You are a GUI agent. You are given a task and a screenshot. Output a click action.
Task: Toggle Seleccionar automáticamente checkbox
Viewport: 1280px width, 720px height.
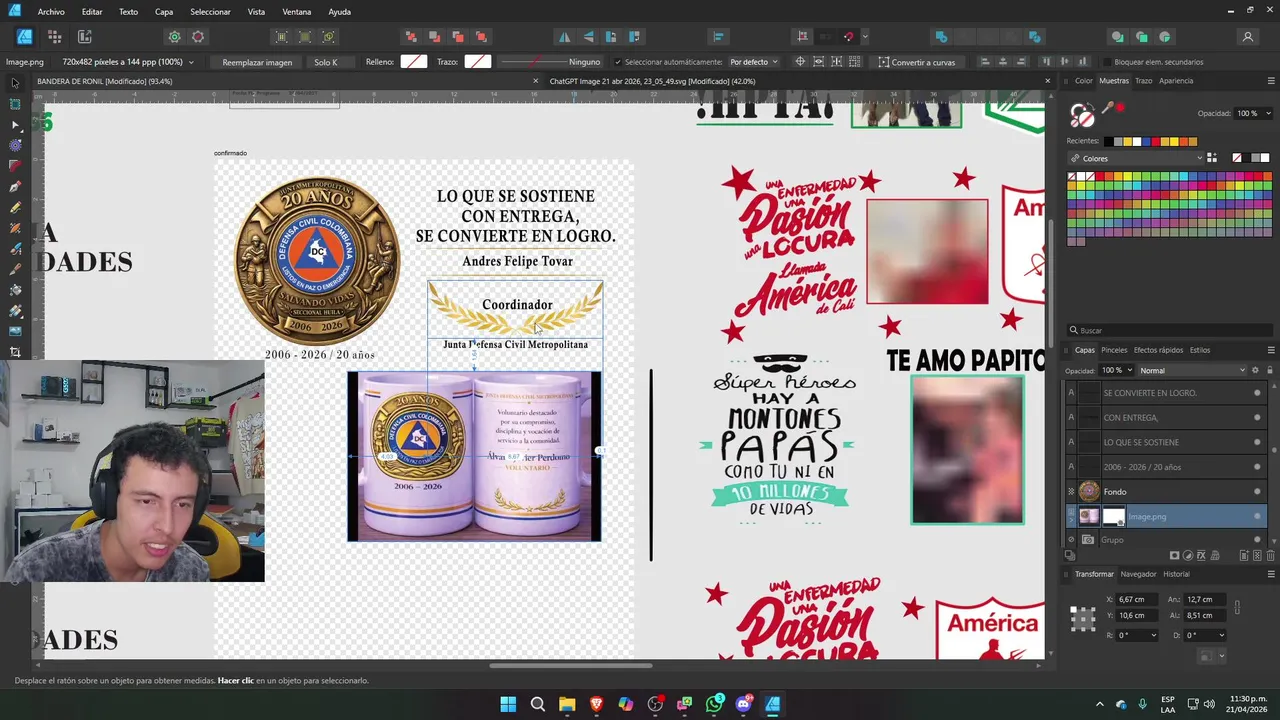pos(617,62)
